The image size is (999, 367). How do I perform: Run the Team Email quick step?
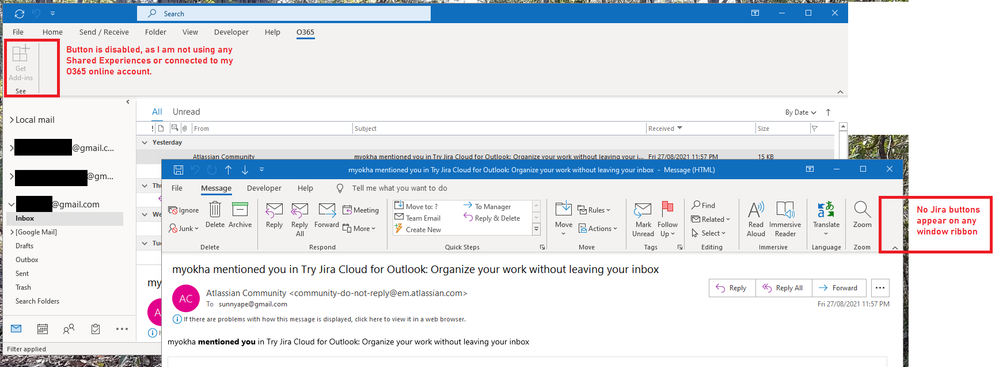click(417, 218)
